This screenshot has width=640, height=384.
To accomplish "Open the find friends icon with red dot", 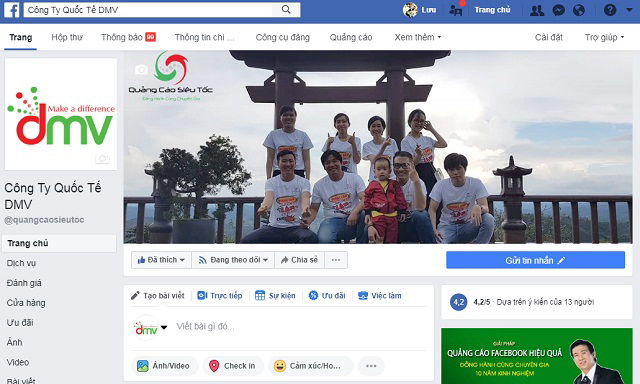I will 456,10.
